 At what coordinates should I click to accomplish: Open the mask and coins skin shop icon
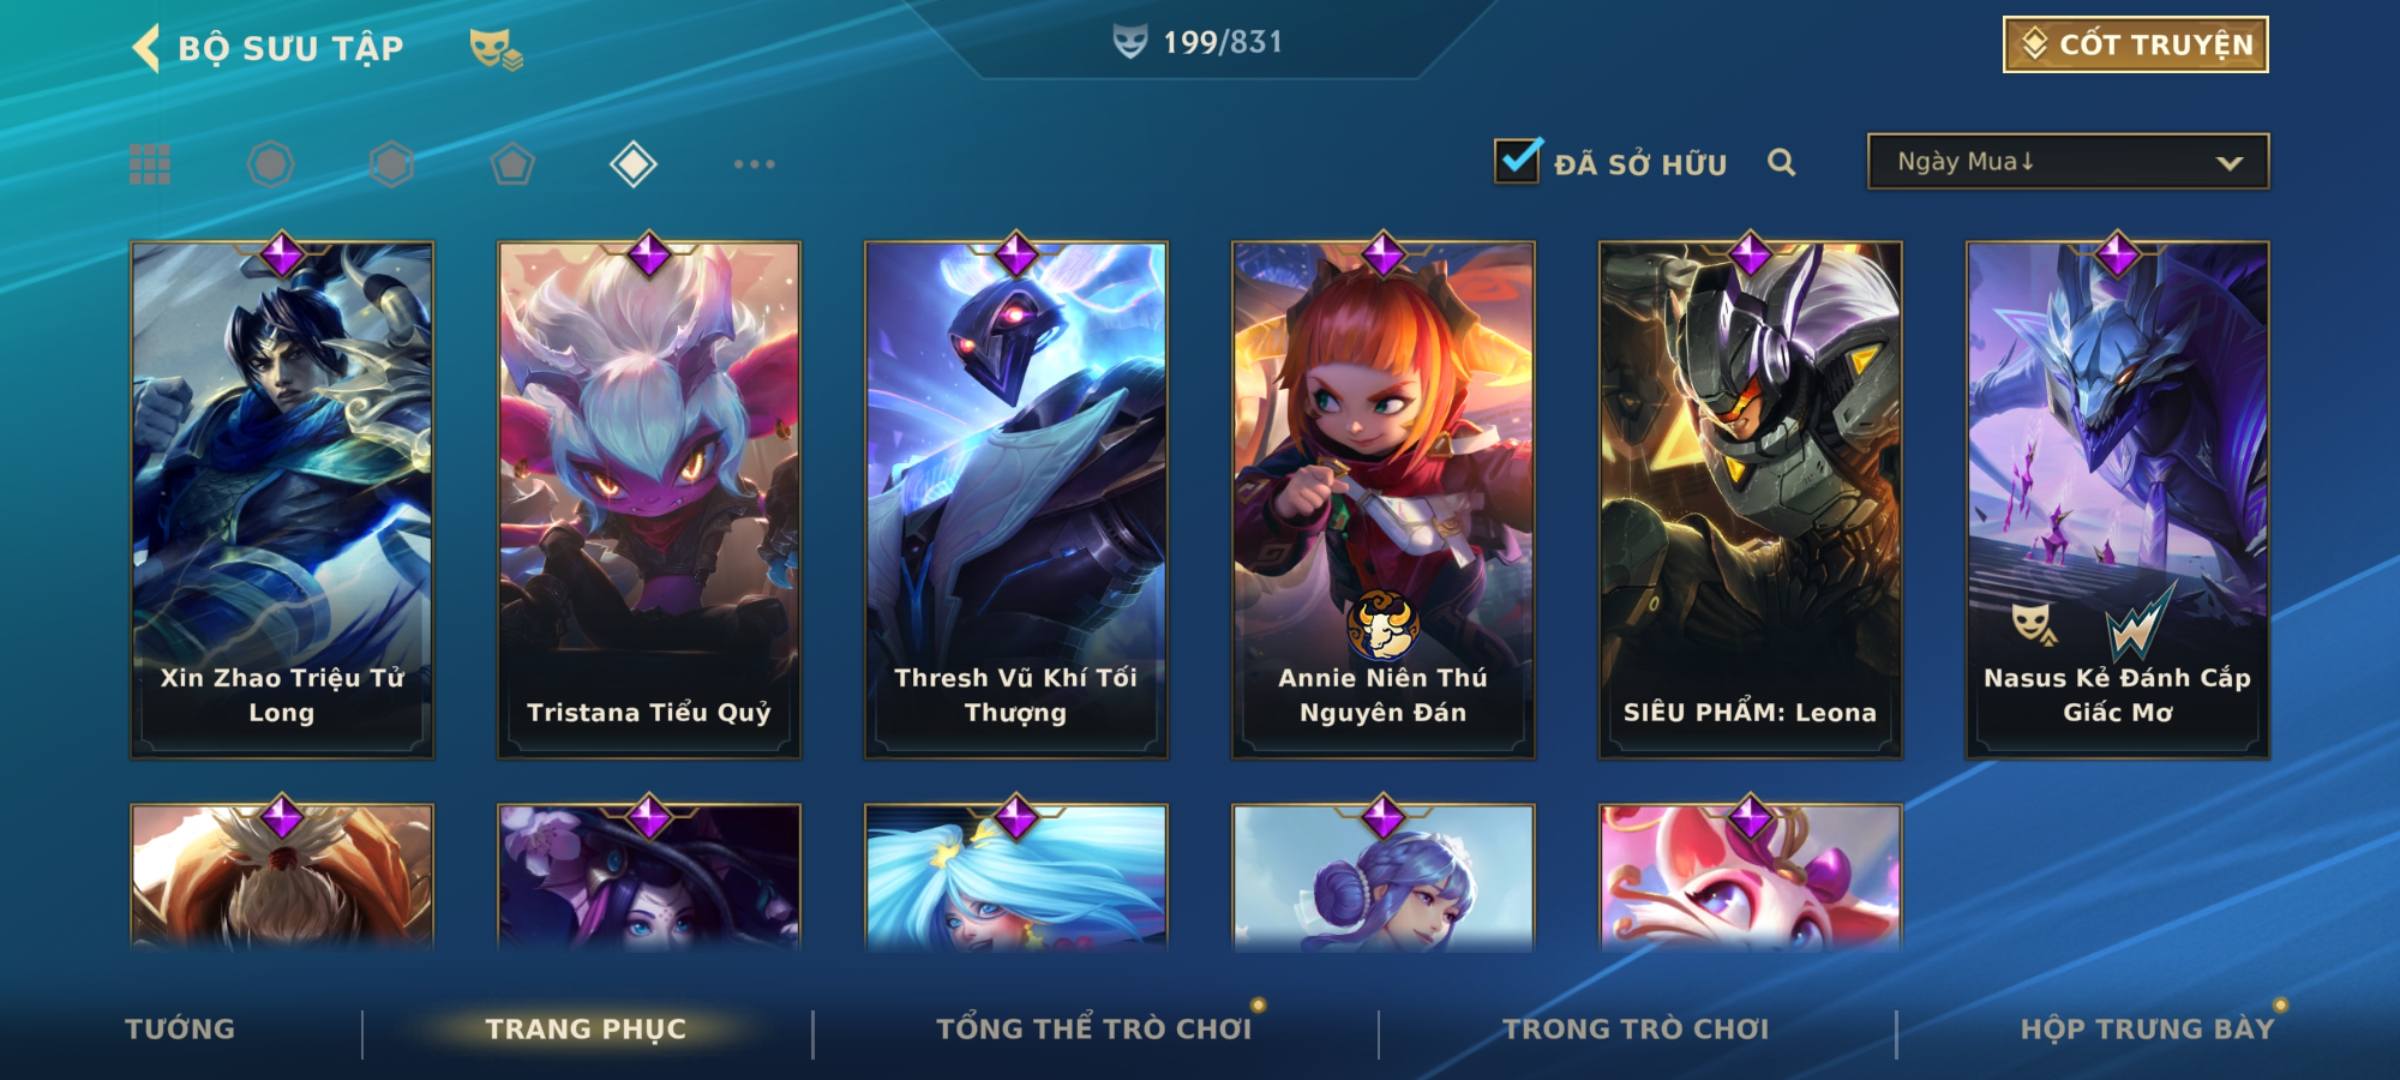[x=496, y=49]
